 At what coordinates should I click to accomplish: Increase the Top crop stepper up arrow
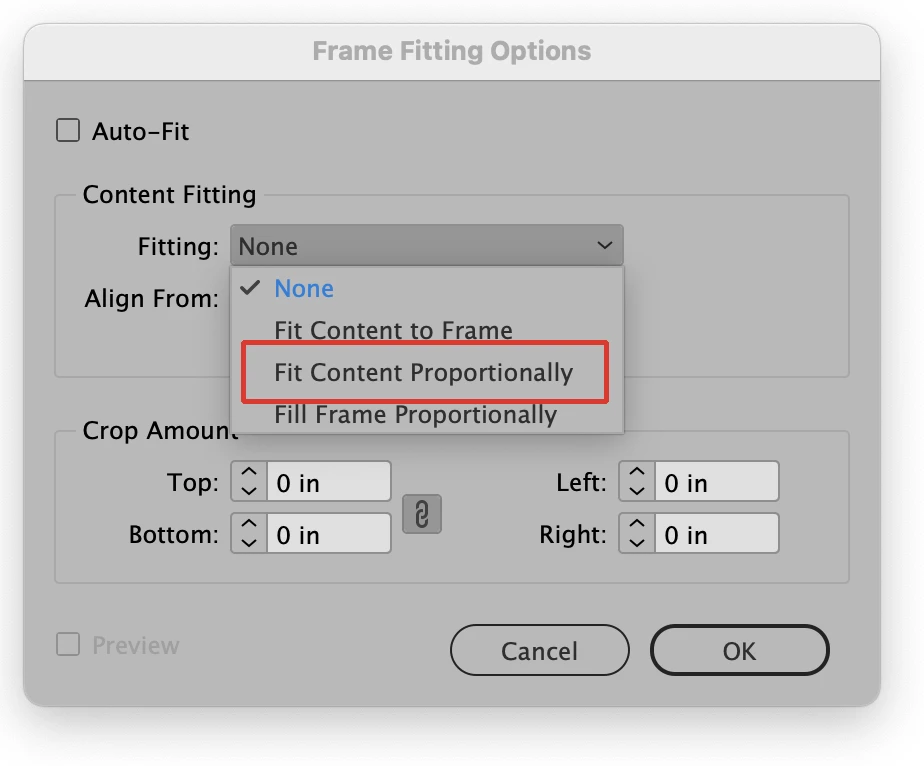click(249, 475)
